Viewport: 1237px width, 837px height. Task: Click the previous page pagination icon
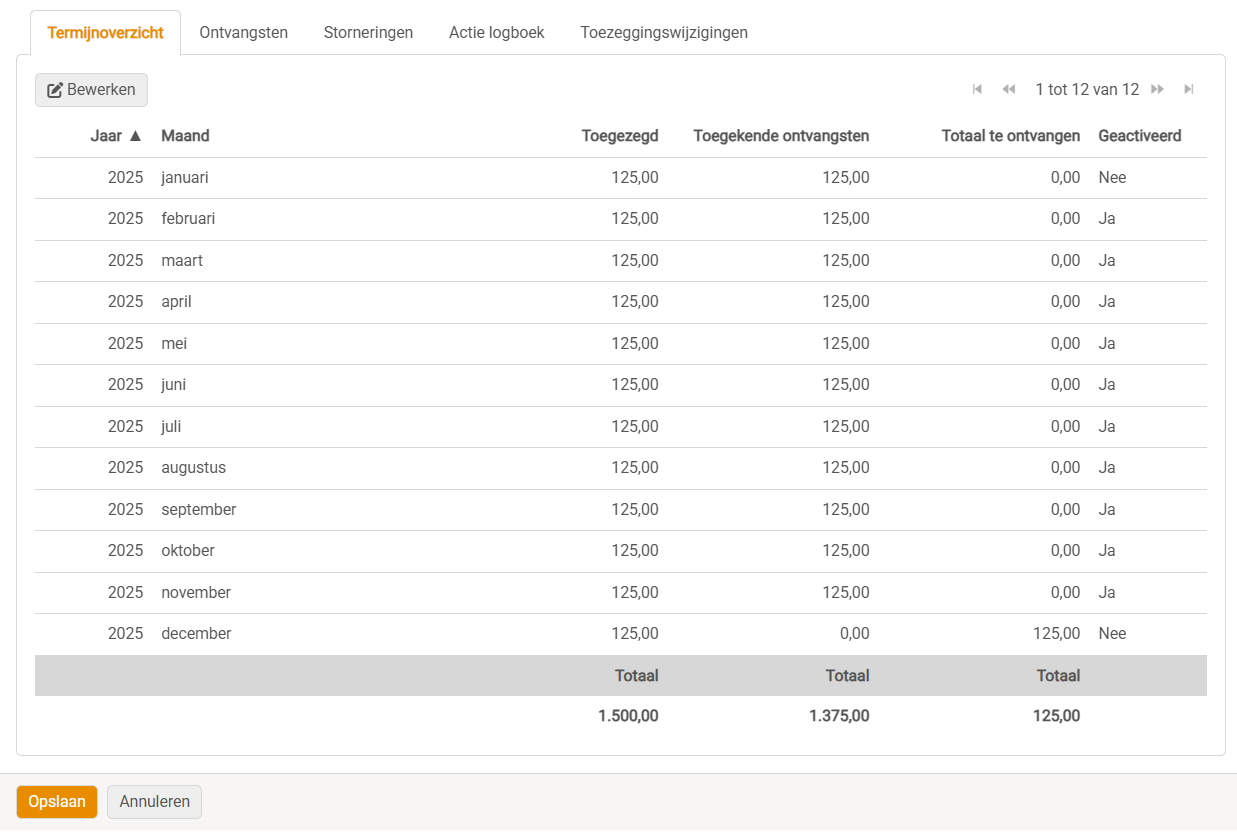[x=1009, y=90]
